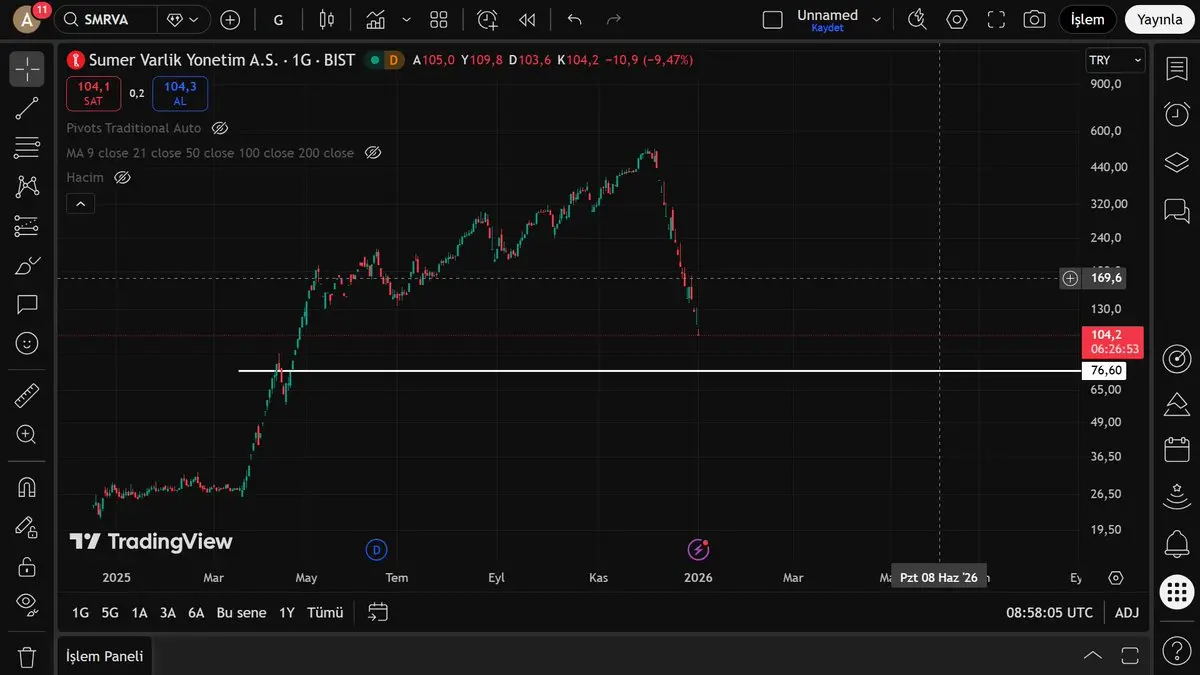
Task: Select the trend line drawing tool
Action: coord(27,109)
